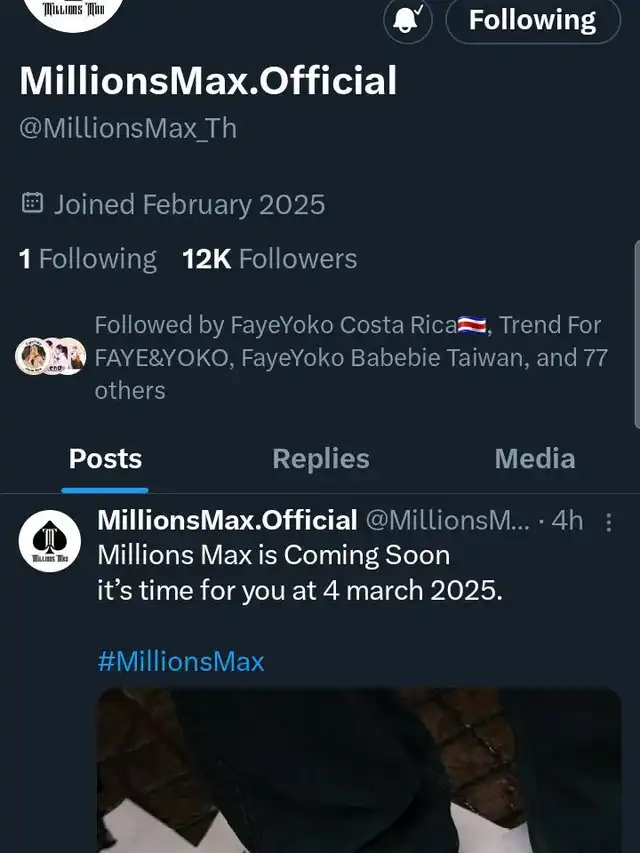The image size is (640, 853).
Task: Open the profile picture at top
Action: (x=72, y=12)
